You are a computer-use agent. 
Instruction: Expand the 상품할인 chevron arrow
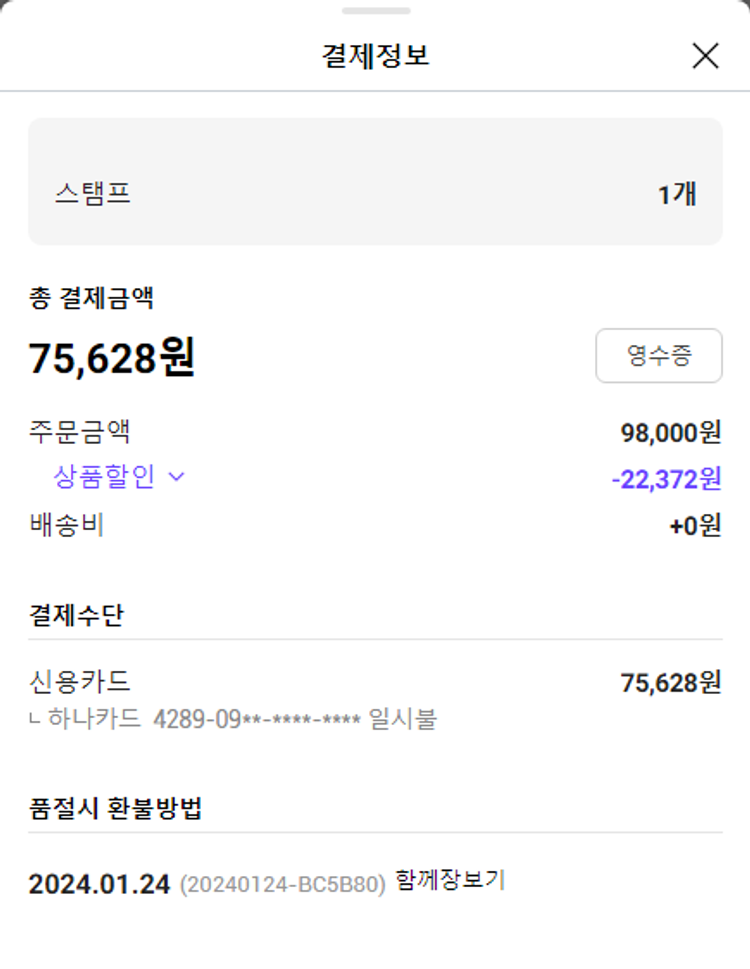click(x=177, y=476)
